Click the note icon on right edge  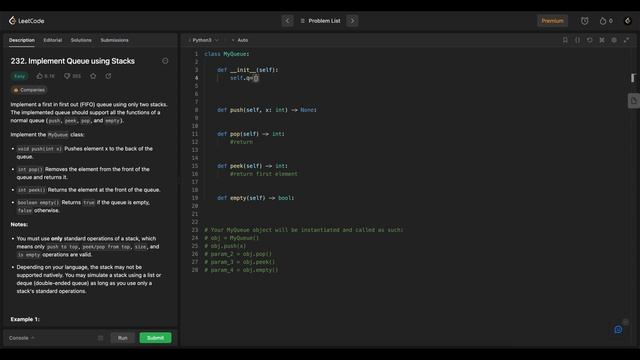(x=633, y=101)
